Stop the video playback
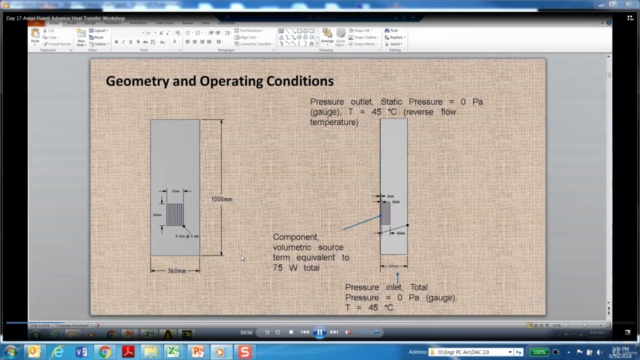The width and height of the screenshot is (640, 360). pyautogui.click(x=291, y=332)
